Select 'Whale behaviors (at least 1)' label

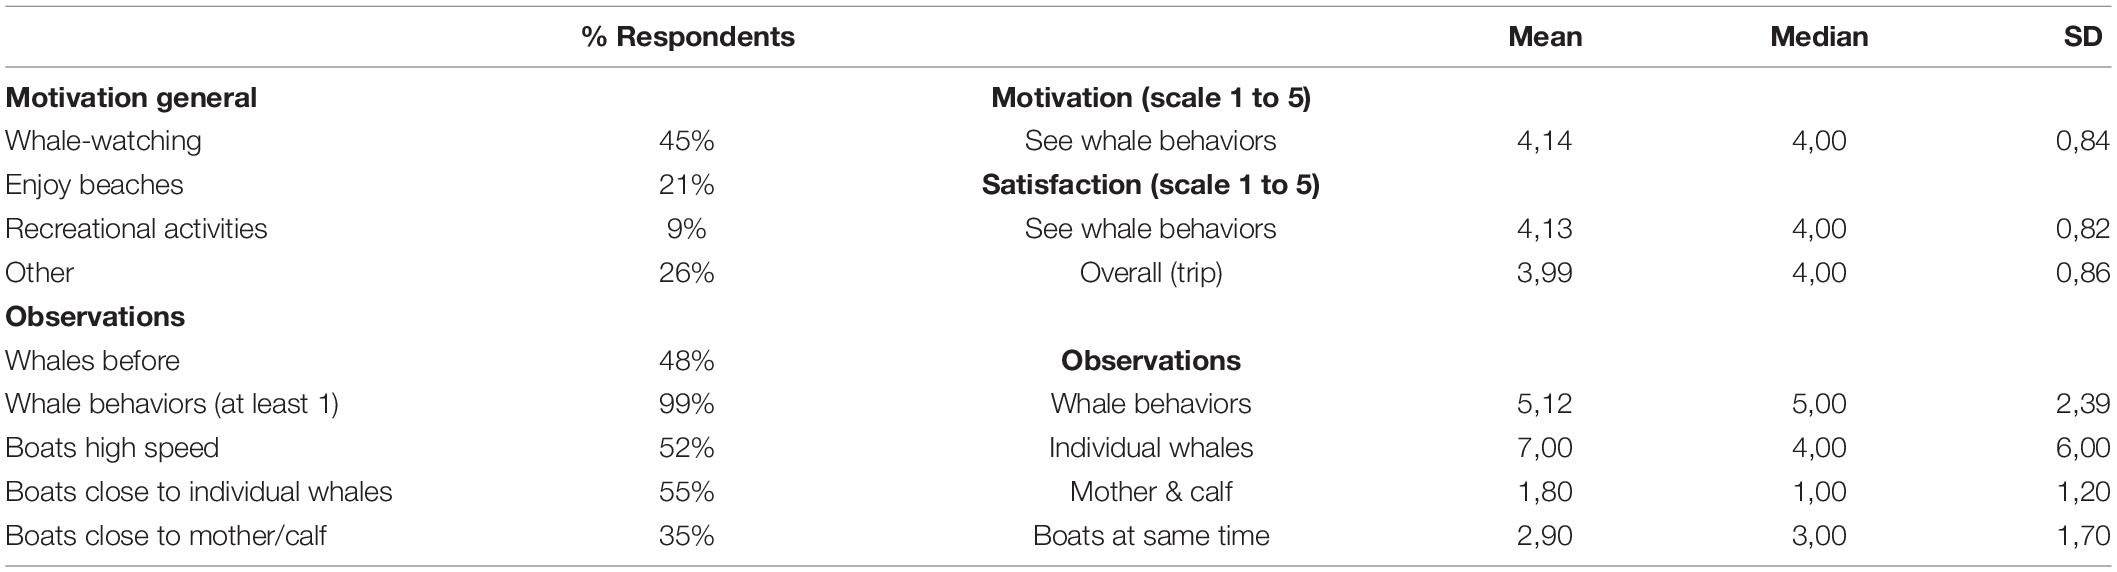(x=172, y=404)
